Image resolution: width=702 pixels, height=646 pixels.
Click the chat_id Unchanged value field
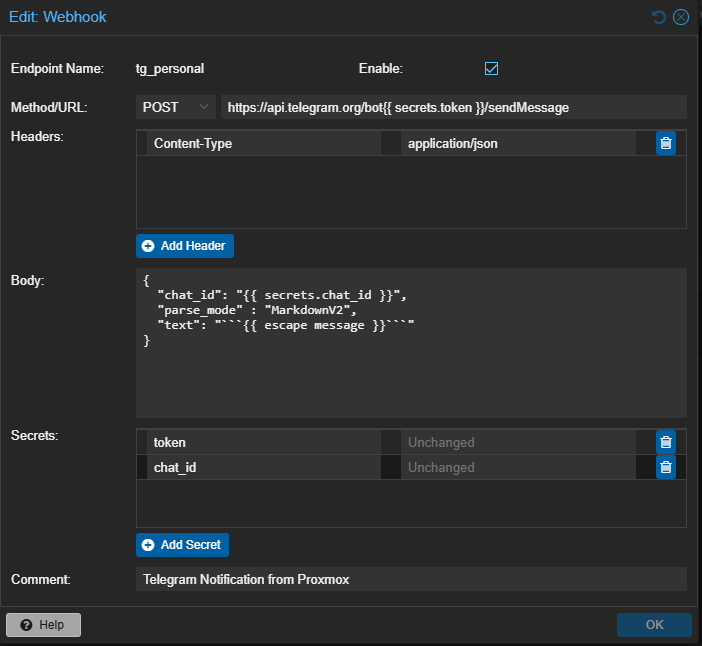pos(518,467)
